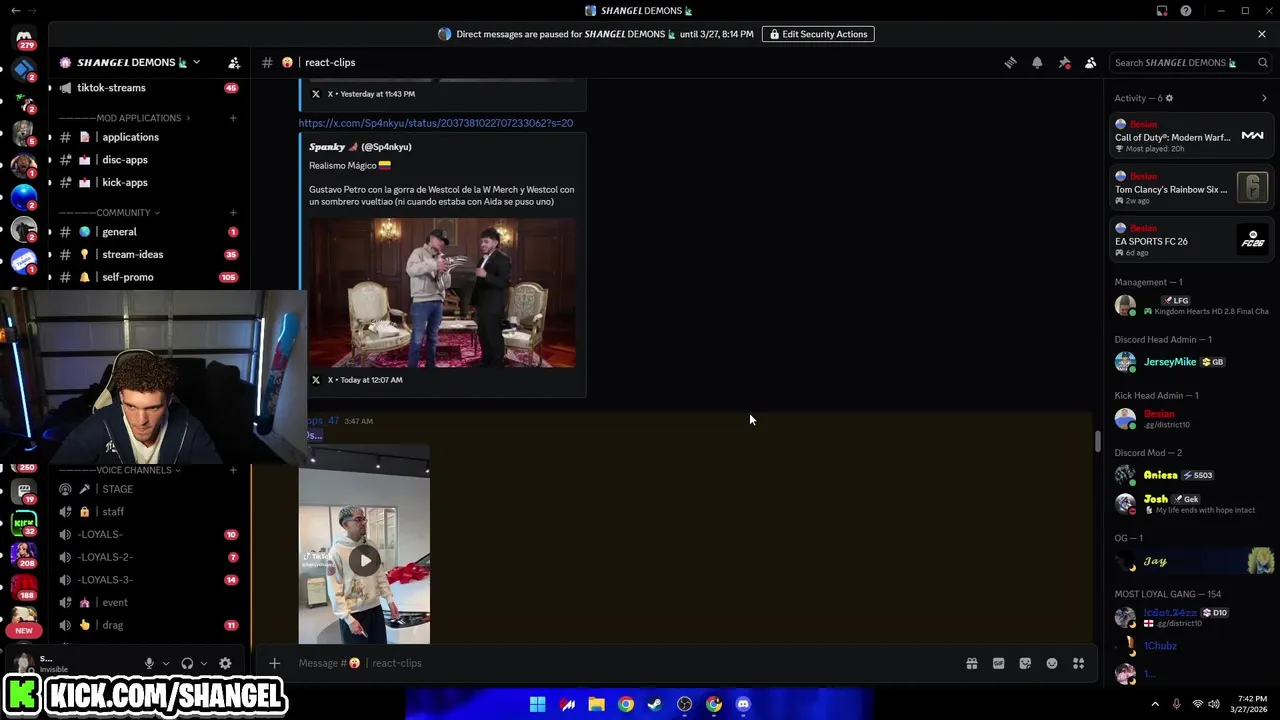
Task: Open File Explorer from taskbar
Action: click(597, 704)
